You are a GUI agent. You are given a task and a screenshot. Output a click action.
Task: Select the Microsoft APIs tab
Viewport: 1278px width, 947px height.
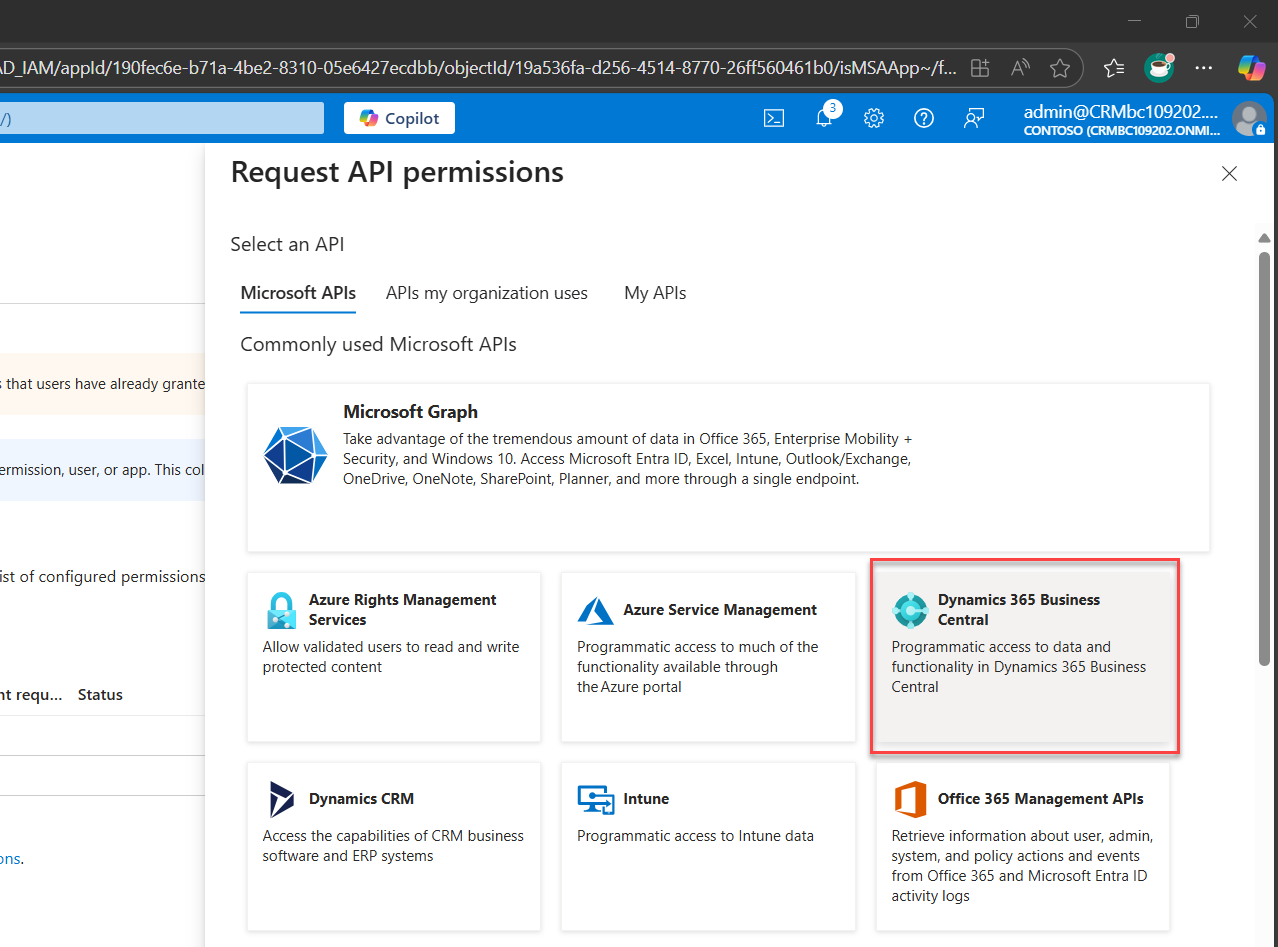pyautogui.click(x=298, y=294)
